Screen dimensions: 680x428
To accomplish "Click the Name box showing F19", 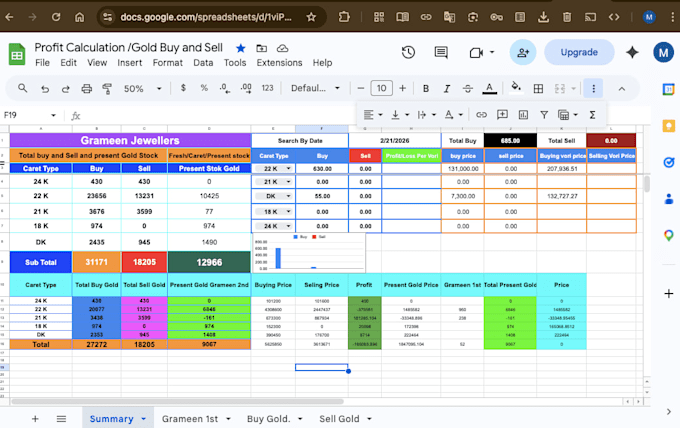I will (29, 115).
